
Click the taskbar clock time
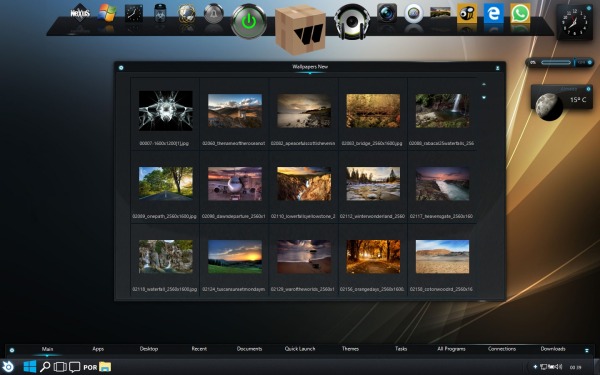(x=575, y=367)
